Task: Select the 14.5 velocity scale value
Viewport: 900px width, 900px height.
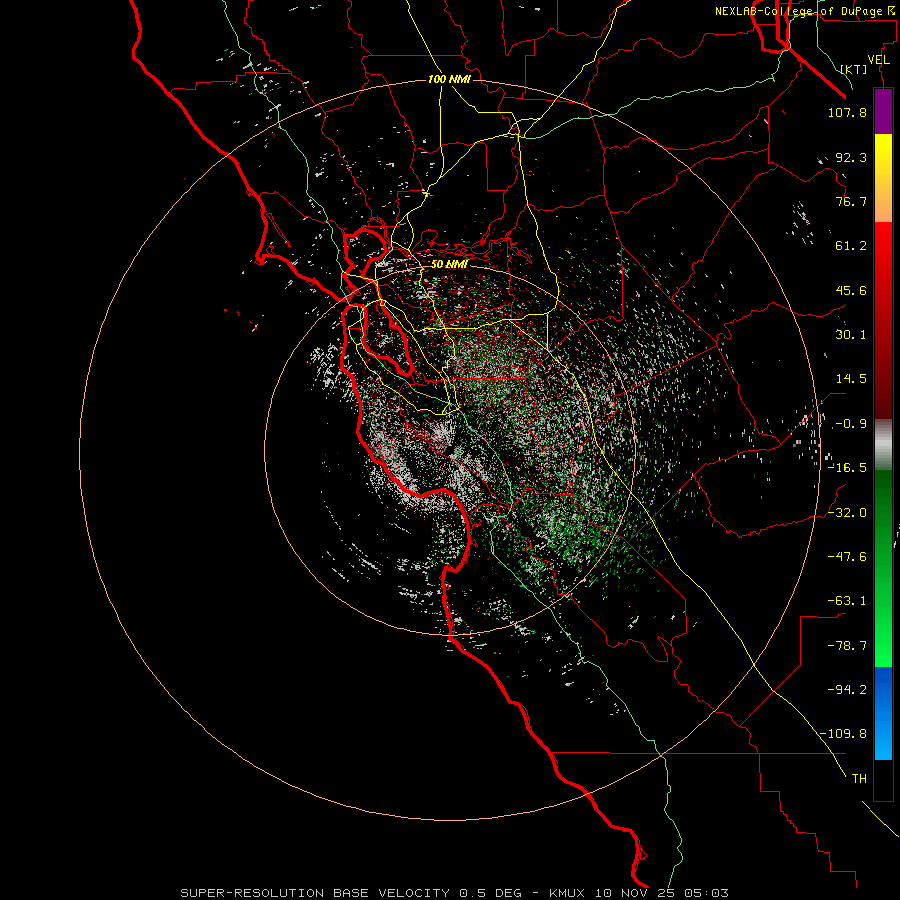Action: point(851,379)
